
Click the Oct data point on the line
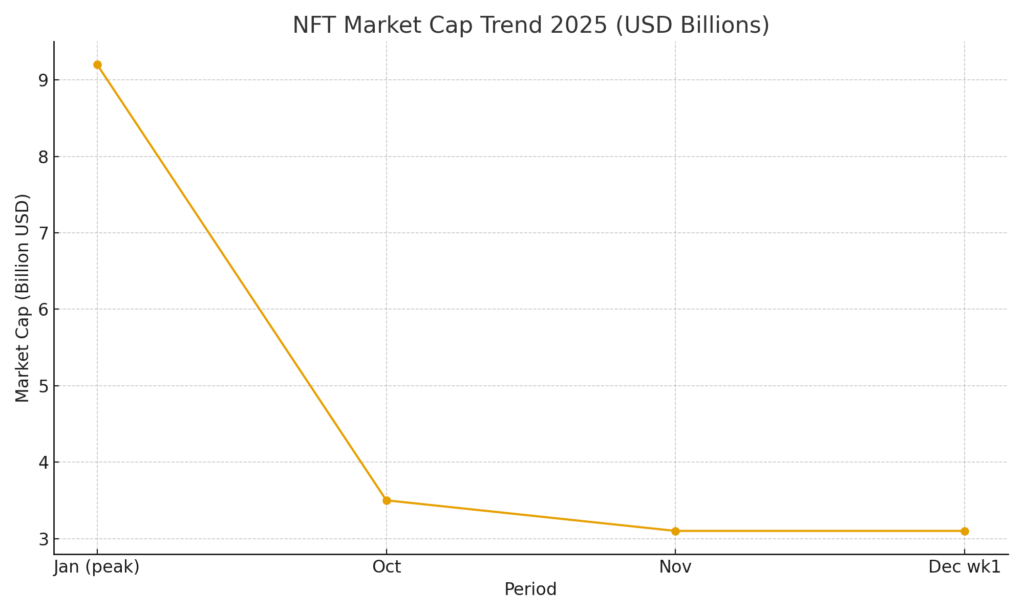click(x=386, y=500)
